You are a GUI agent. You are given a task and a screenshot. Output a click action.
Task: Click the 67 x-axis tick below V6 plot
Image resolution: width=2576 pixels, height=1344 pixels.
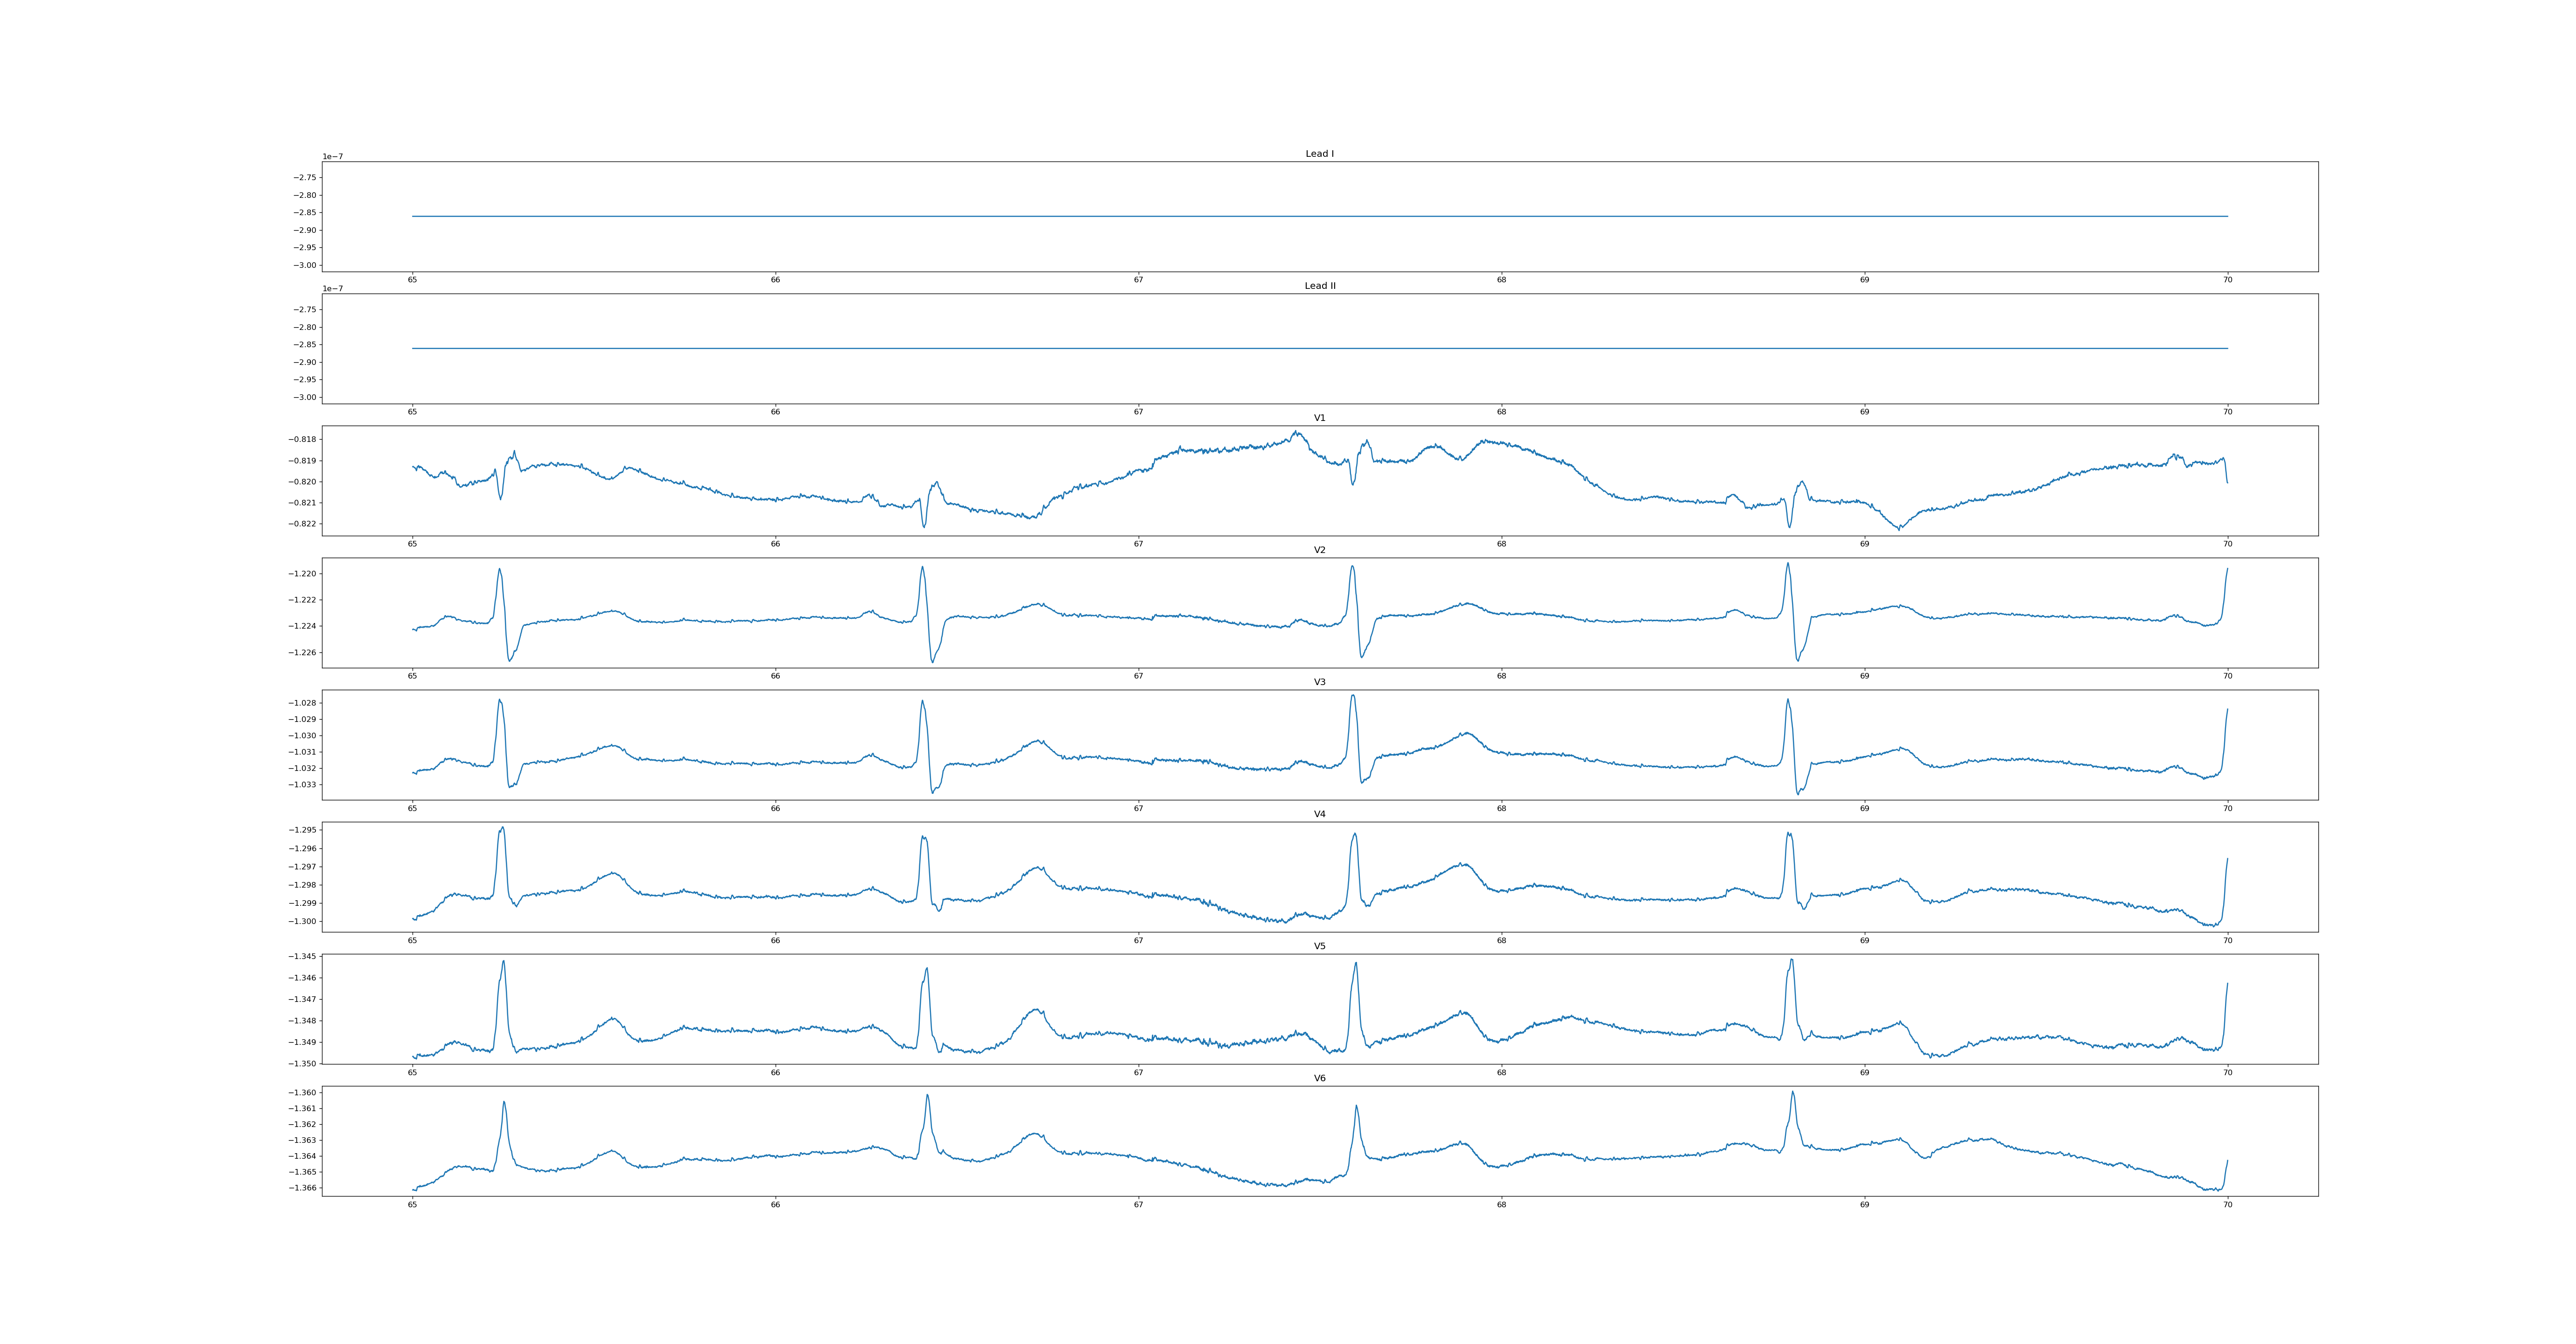tap(1138, 1205)
